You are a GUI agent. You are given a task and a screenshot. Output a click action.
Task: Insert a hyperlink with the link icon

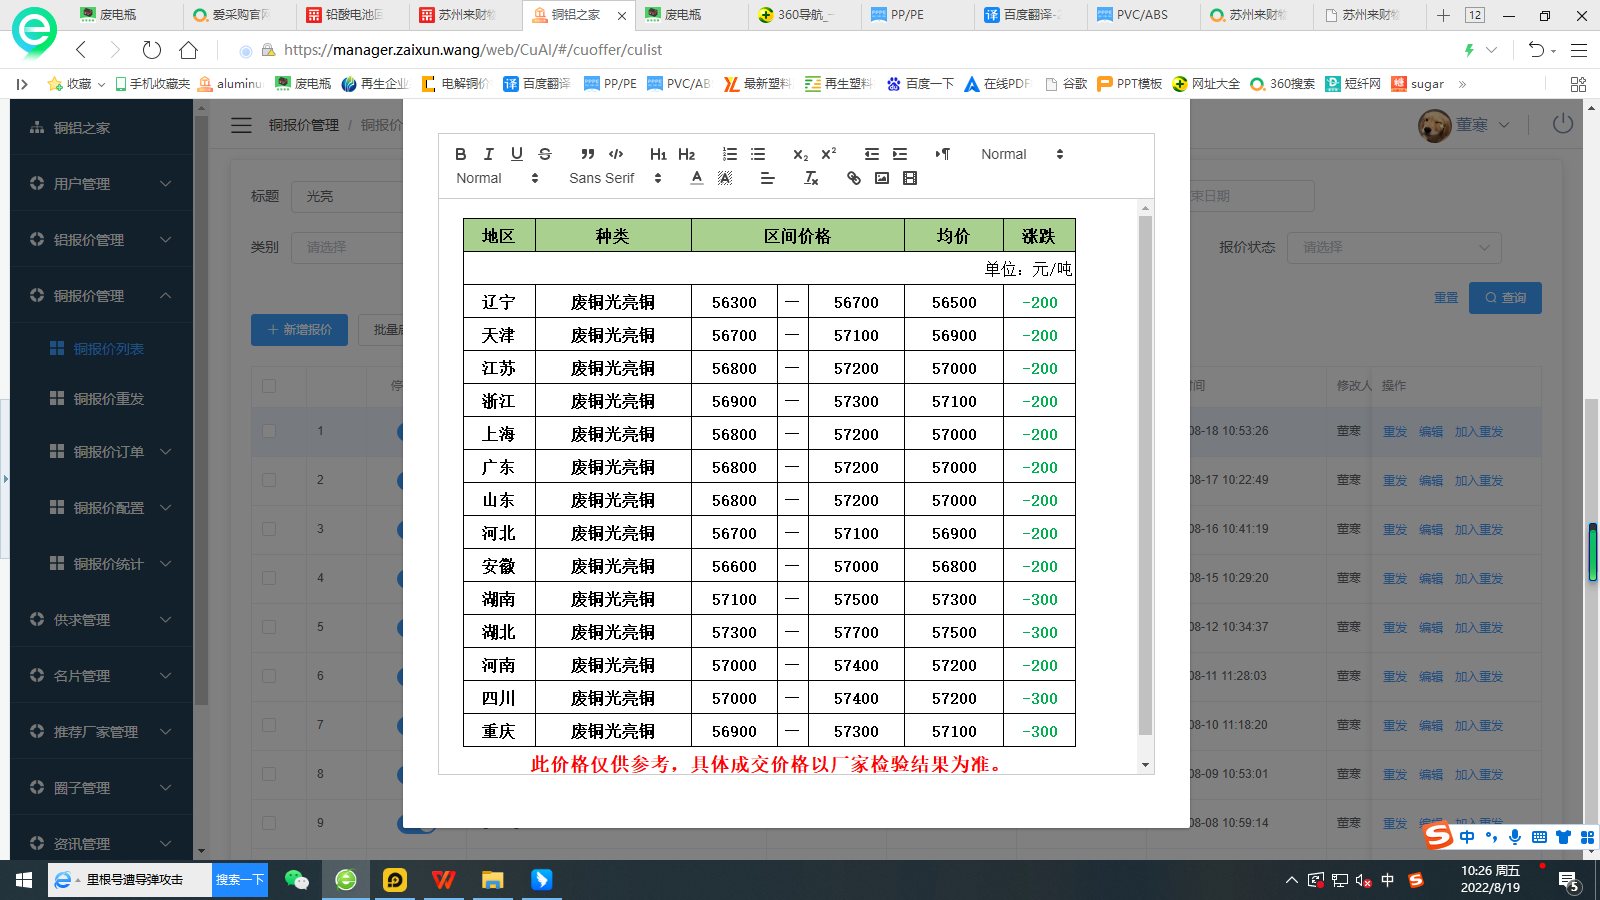coord(854,178)
